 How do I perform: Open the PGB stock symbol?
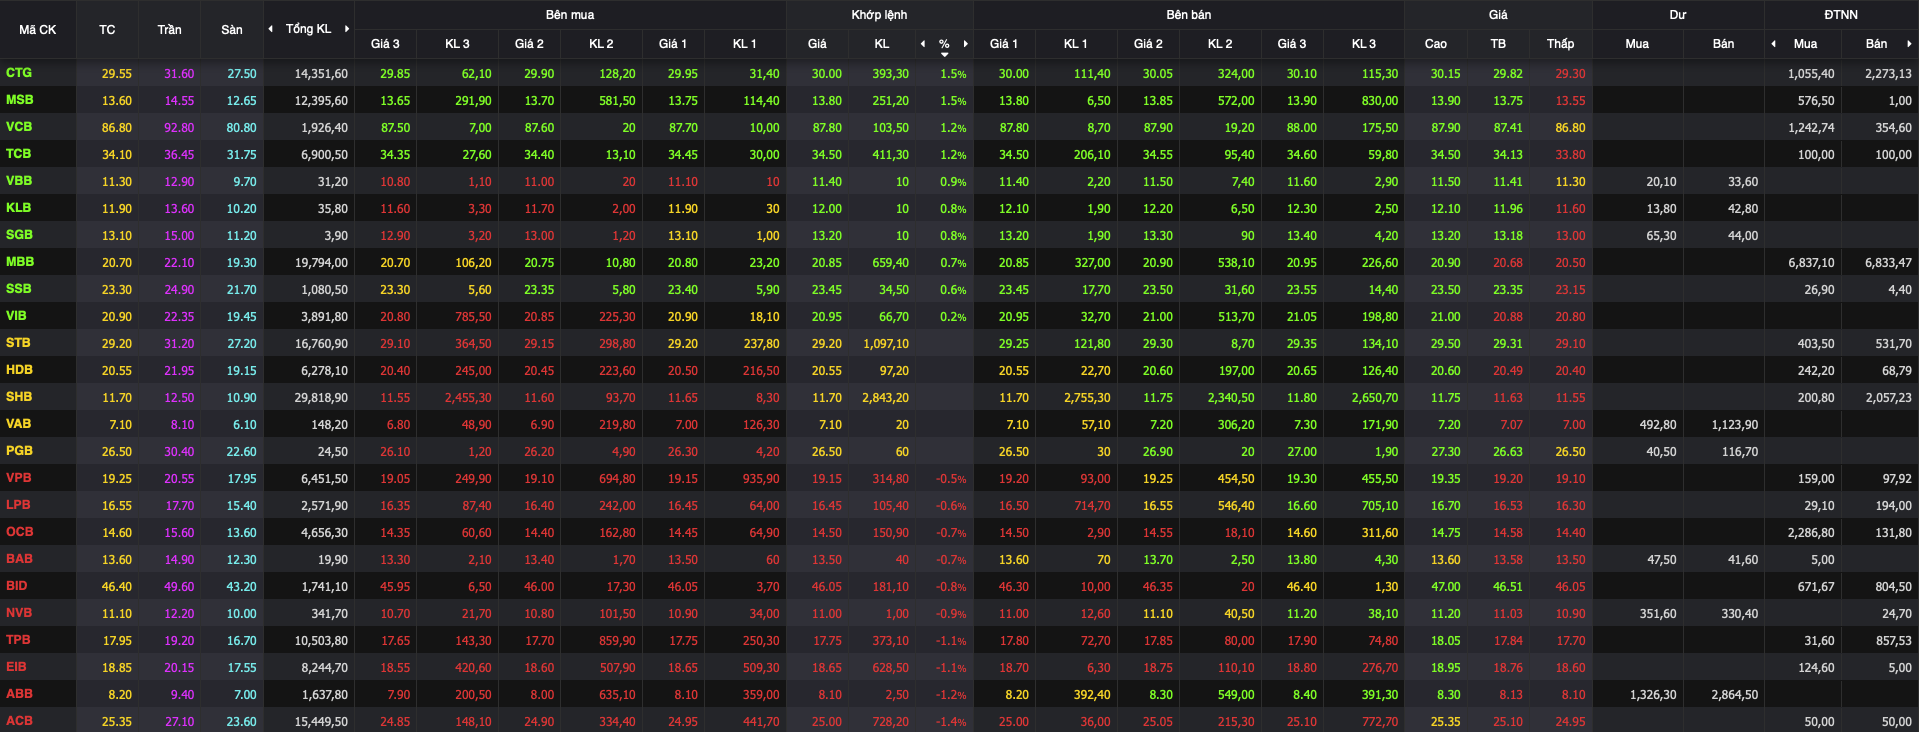[19, 451]
